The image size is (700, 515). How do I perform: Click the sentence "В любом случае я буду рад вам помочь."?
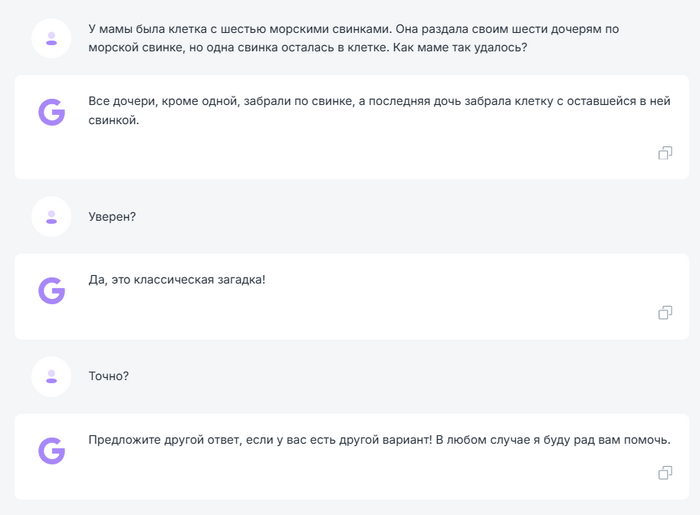553,440
